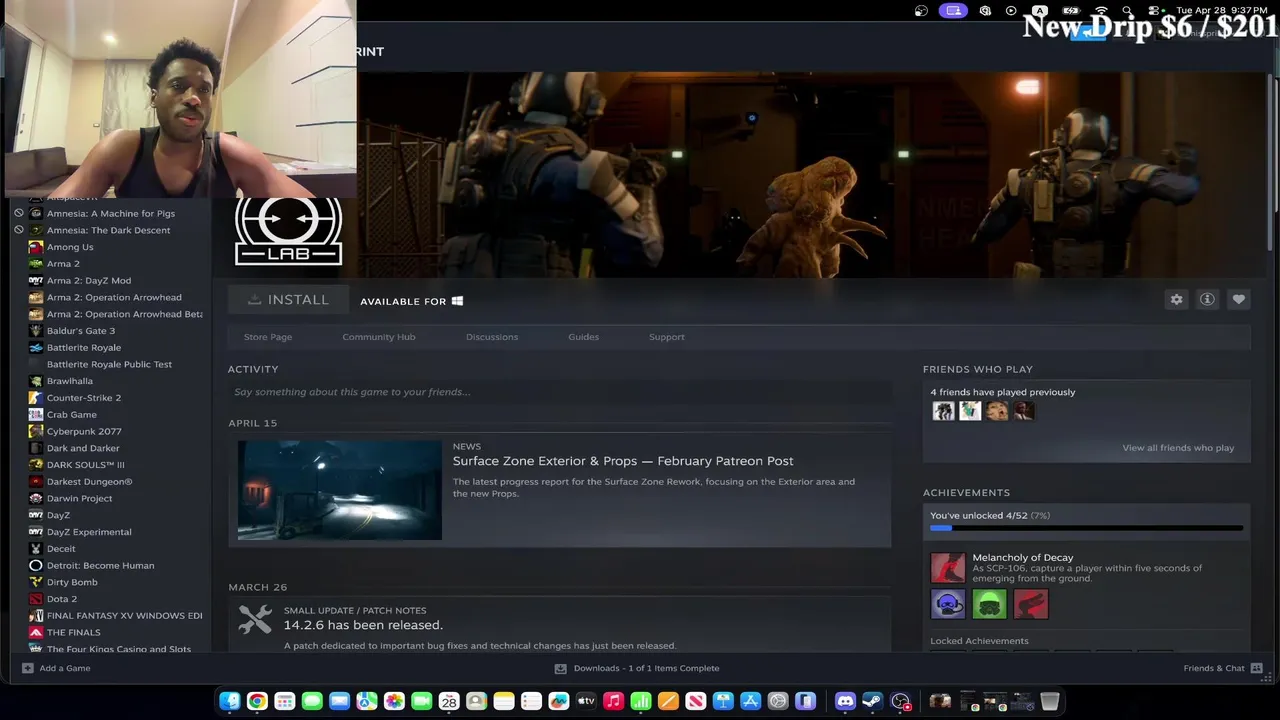This screenshot has height=720, width=1280.
Task: Select the green helmet achievement icon
Action: pos(989,604)
